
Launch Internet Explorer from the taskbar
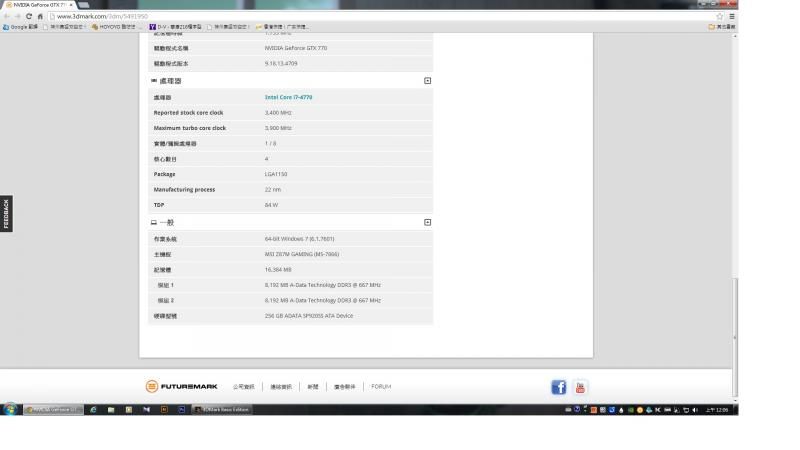pyautogui.click(x=93, y=410)
